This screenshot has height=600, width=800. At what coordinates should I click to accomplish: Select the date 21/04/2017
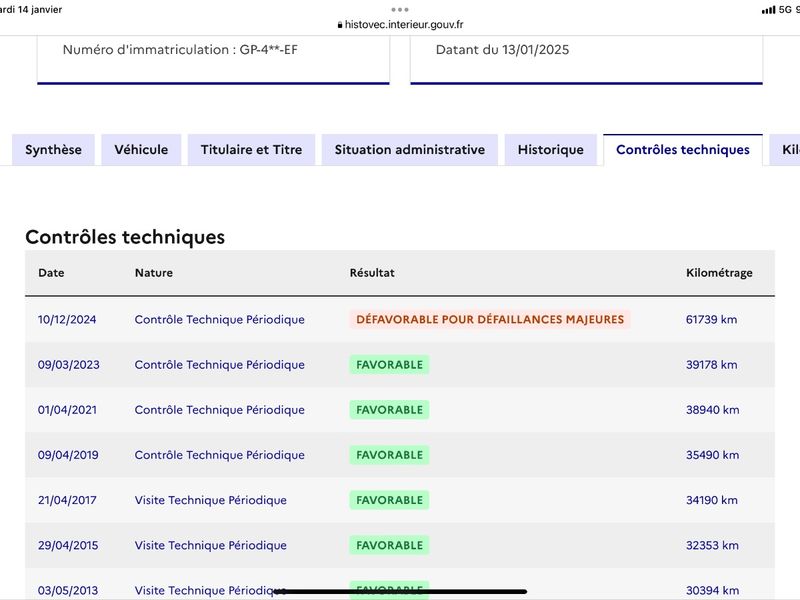67,500
